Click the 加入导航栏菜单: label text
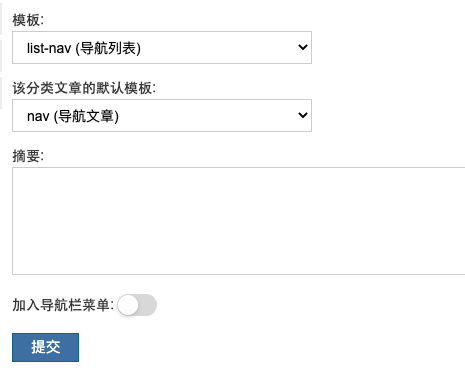This screenshot has height=380, width=465. 63,305
